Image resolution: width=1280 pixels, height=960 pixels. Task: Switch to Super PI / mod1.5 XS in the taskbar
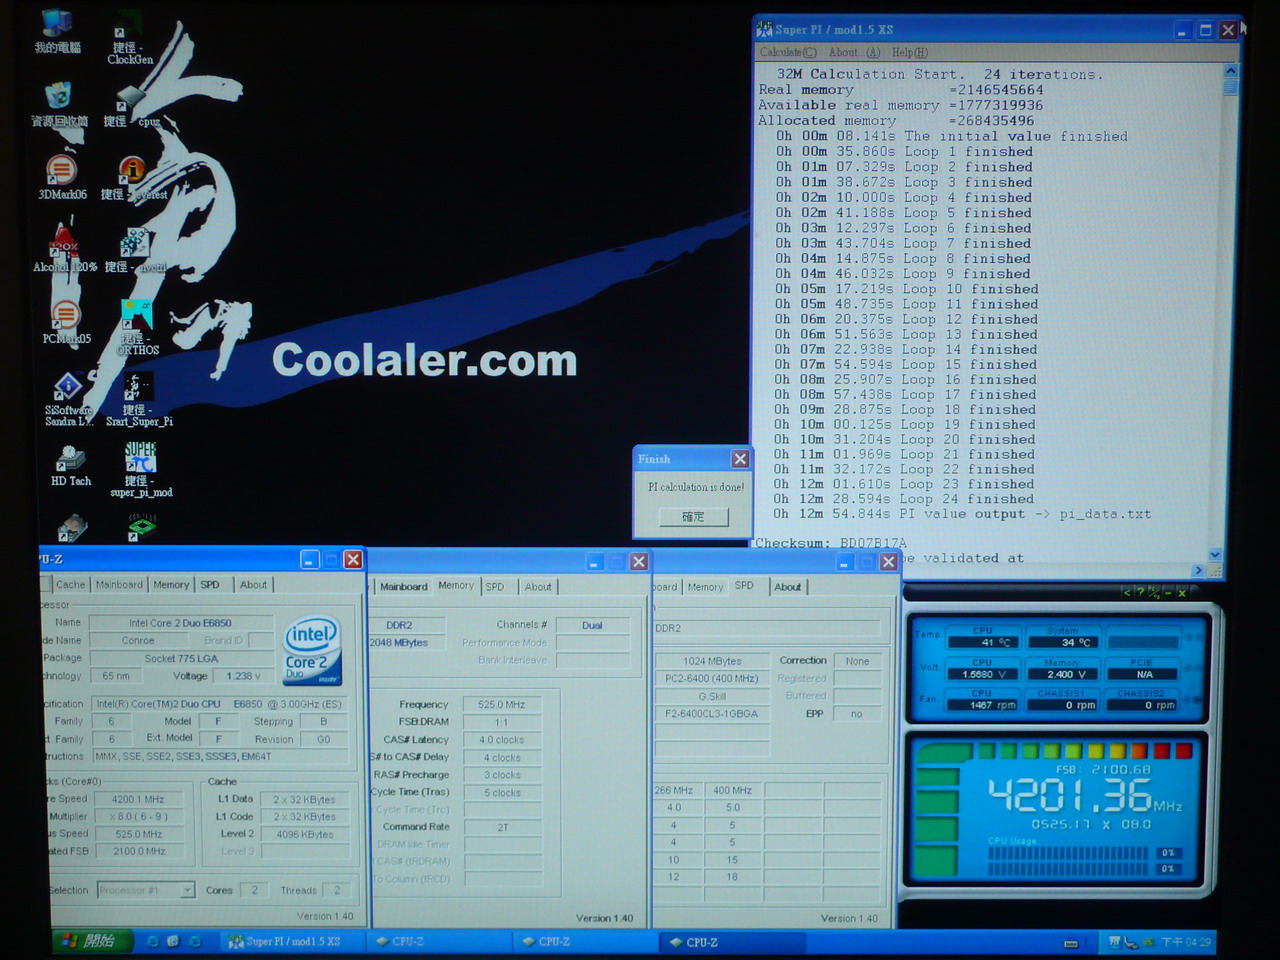coord(291,941)
